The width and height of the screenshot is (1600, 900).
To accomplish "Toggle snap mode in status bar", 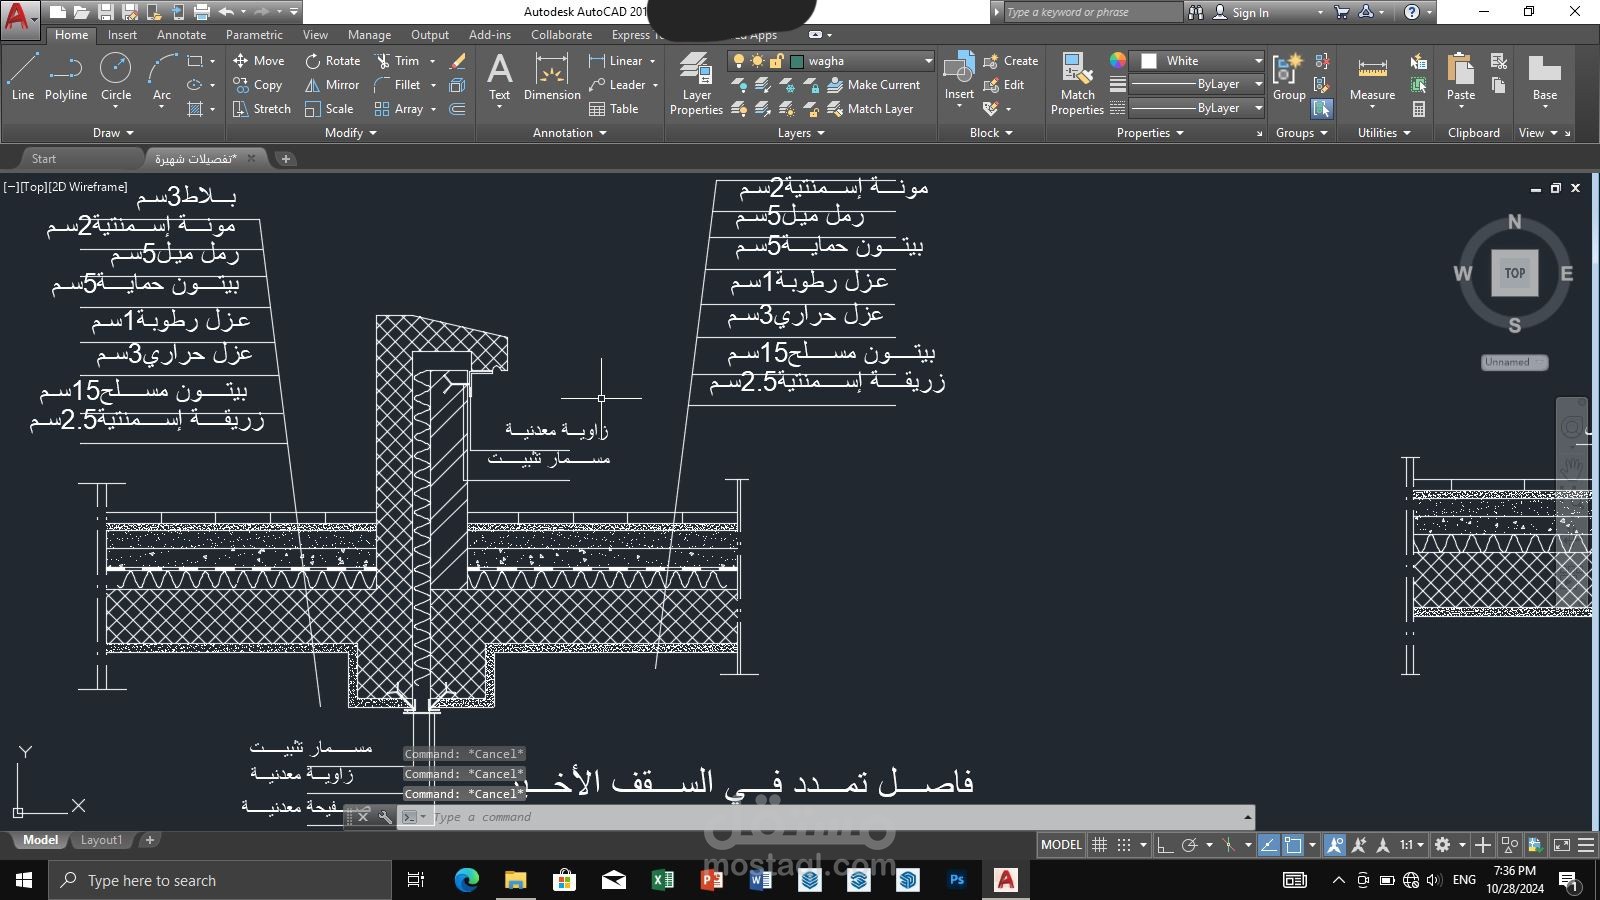I will (x=1124, y=845).
